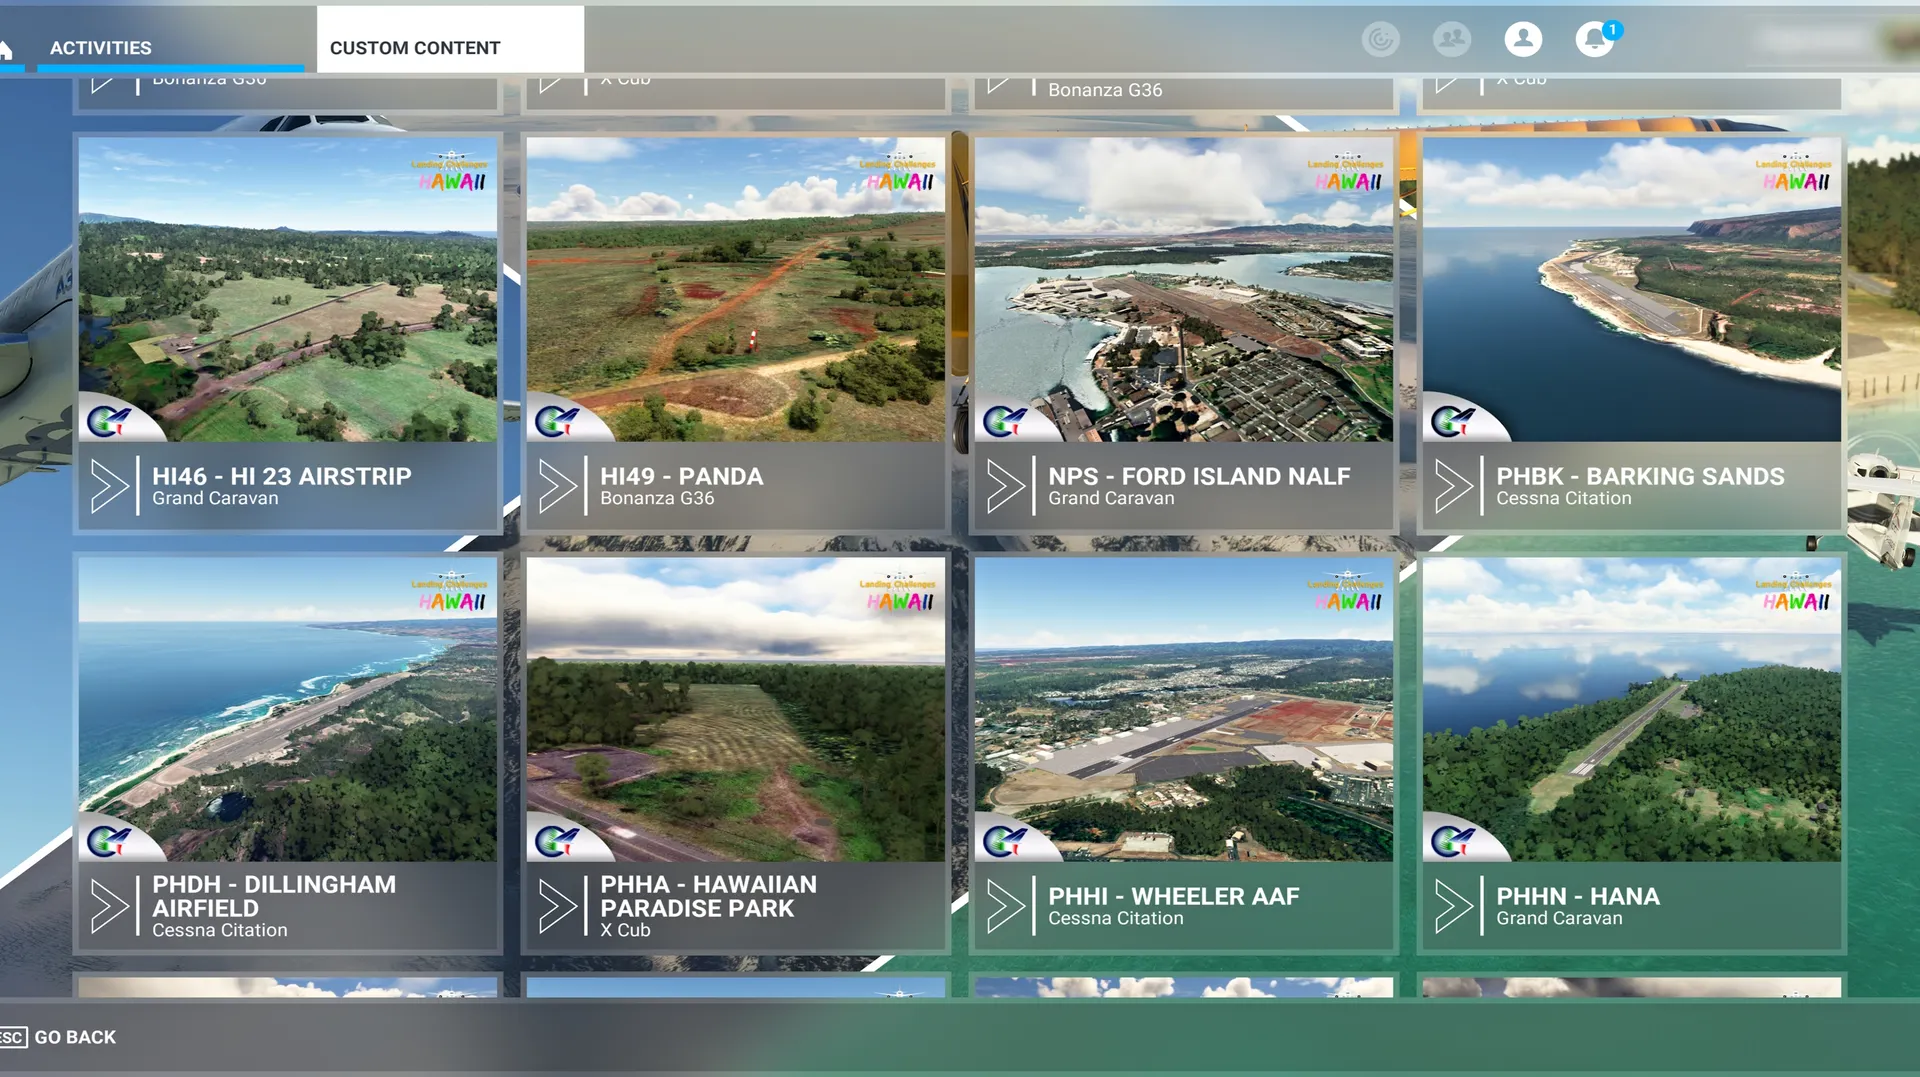The width and height of the screenshot is (1920, 1077).
Task: Select the HI46 - HI 23 AIRSTRIP title
Action: 281,476
